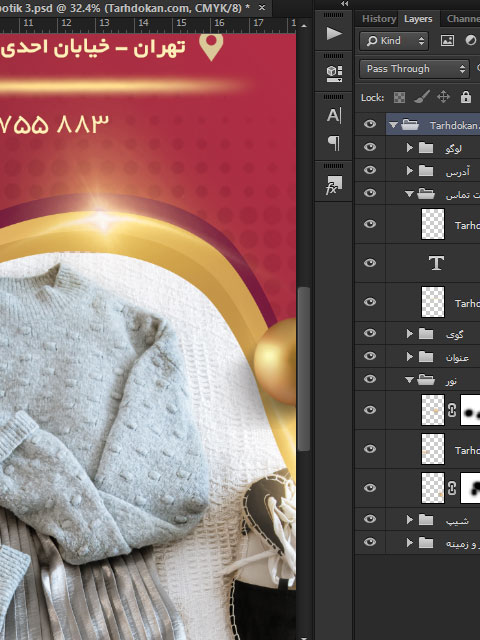Switch to the History tab

[379, 19]
